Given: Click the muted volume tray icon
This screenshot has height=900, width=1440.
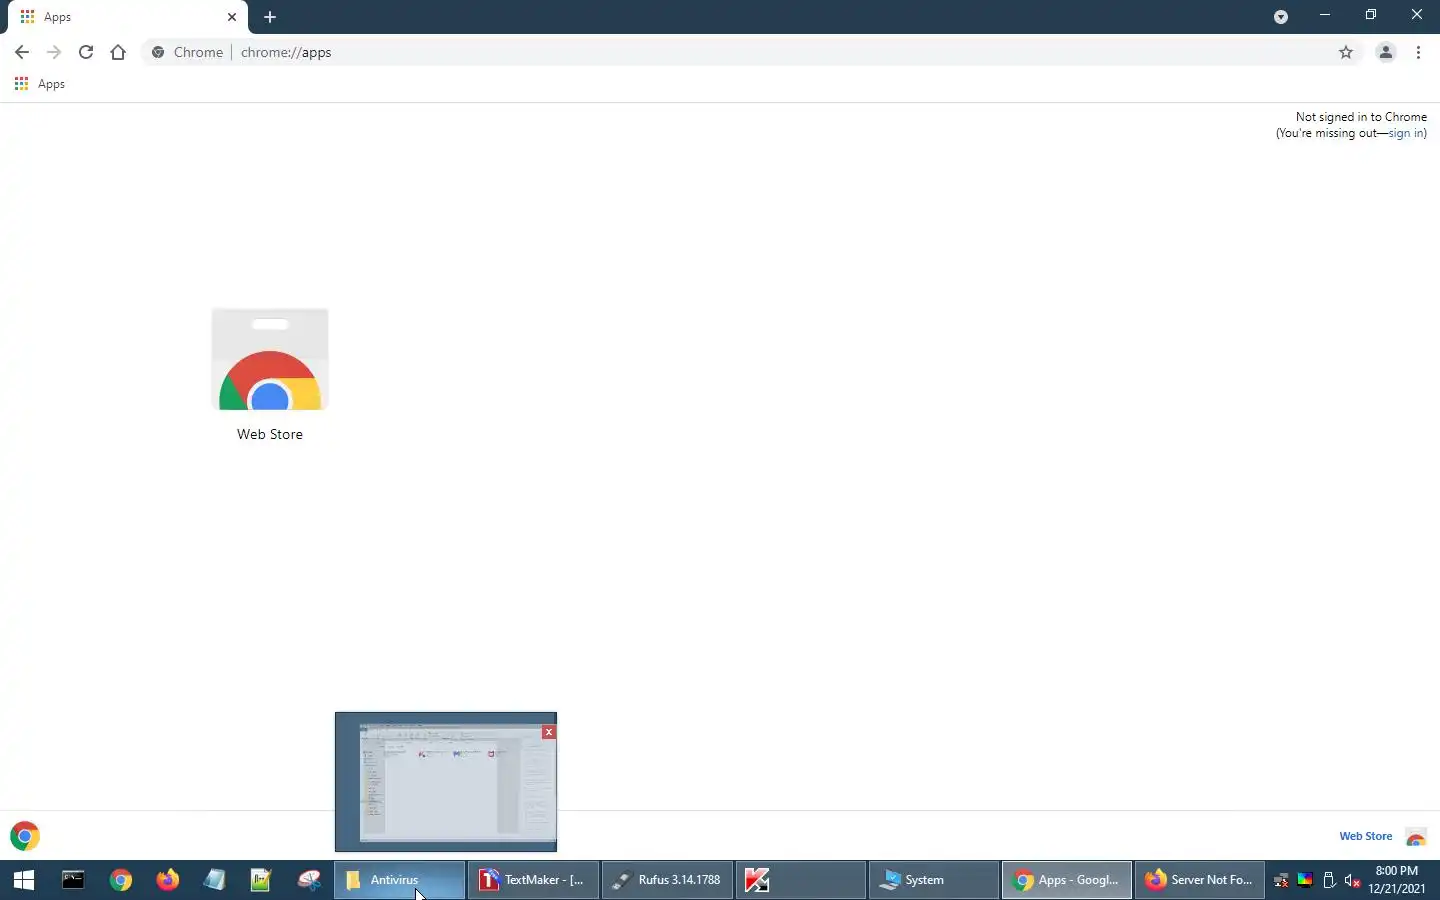Looking at the screenshot, I should point(1353,881).
